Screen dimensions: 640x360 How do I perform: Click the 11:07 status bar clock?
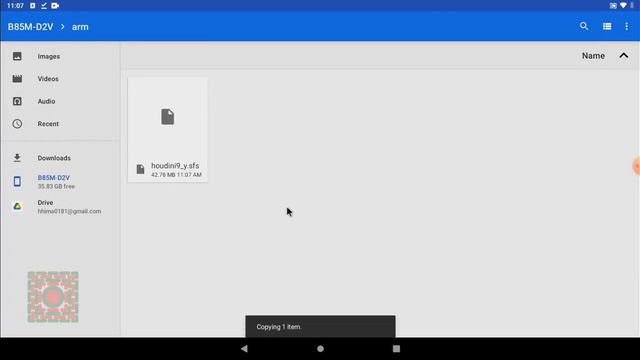16,6
